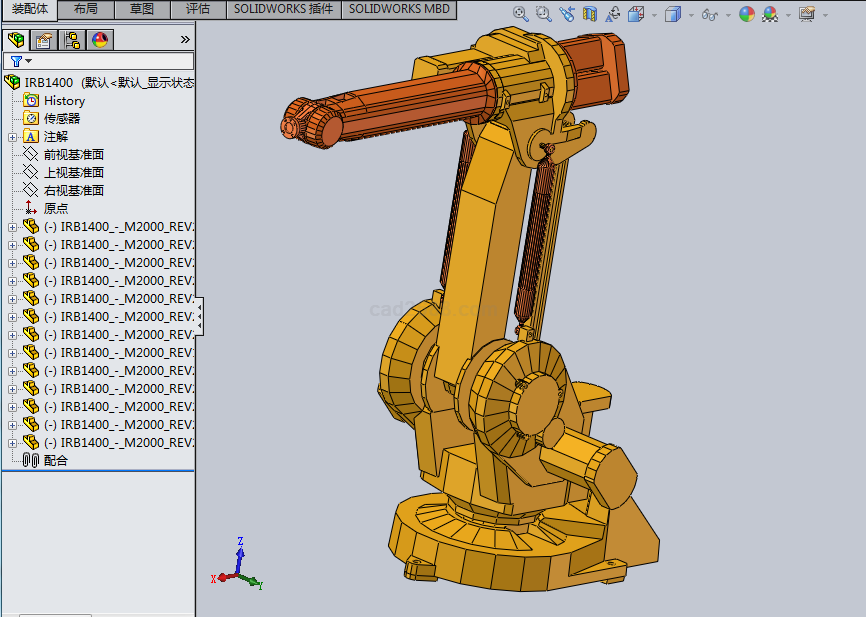
Task: Click the Hide/Show Items glasses icon
Action: click(710, 14)
